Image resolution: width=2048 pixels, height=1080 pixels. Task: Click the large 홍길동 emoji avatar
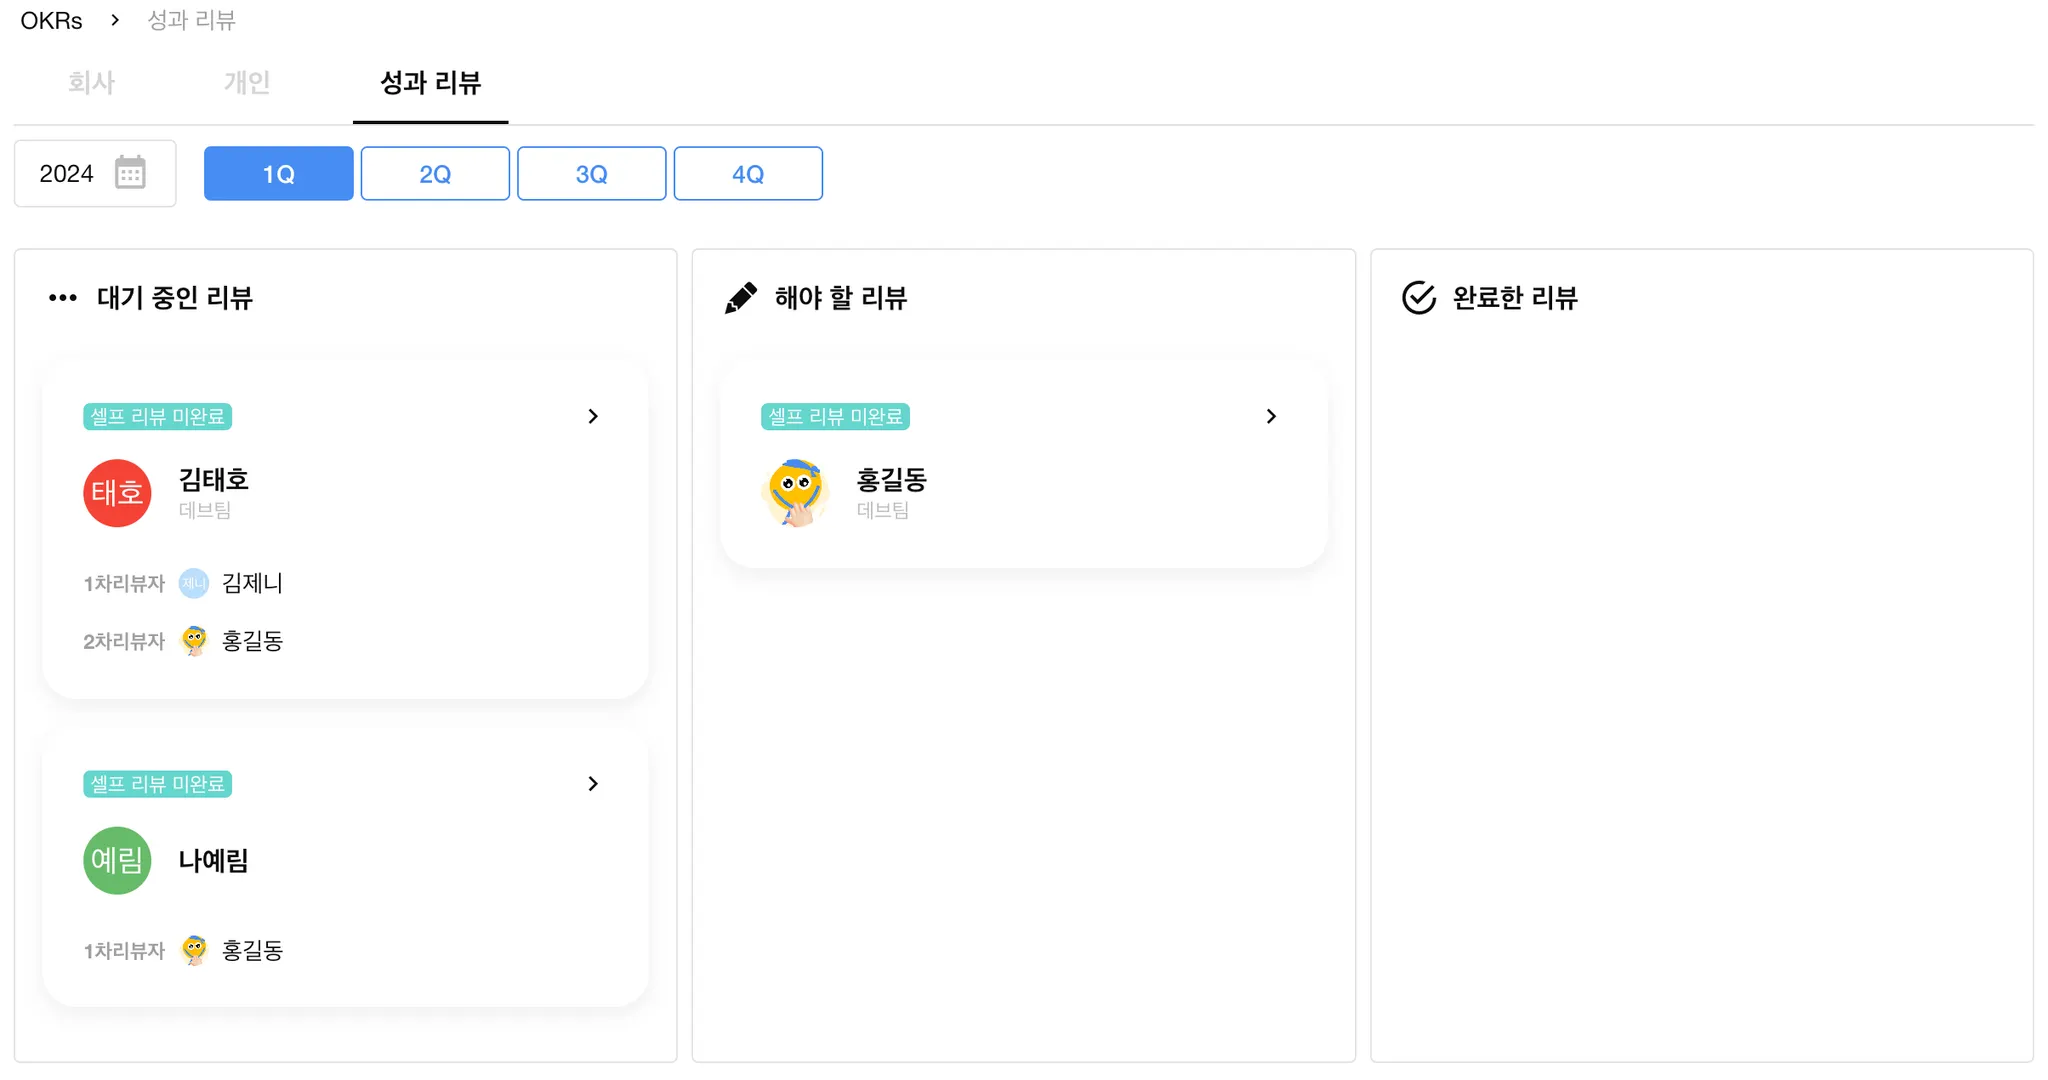(796, 493)
